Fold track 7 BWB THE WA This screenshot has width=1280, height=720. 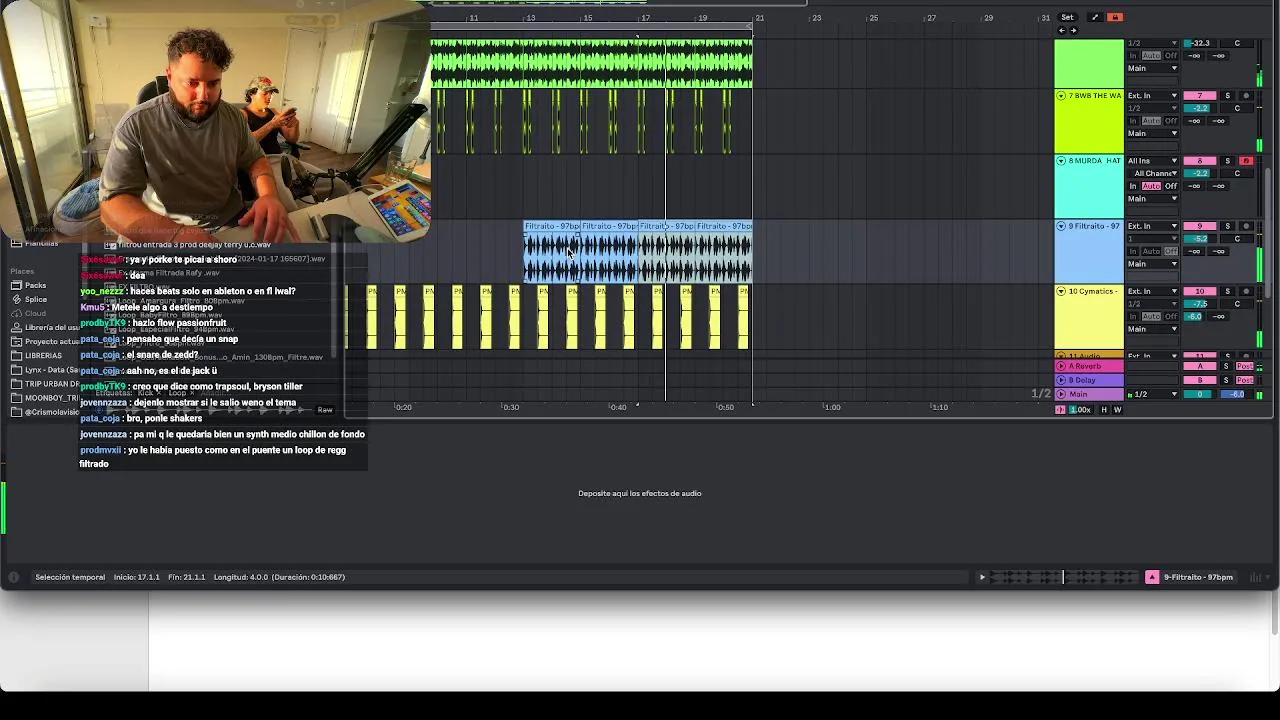coord(1061,96)
